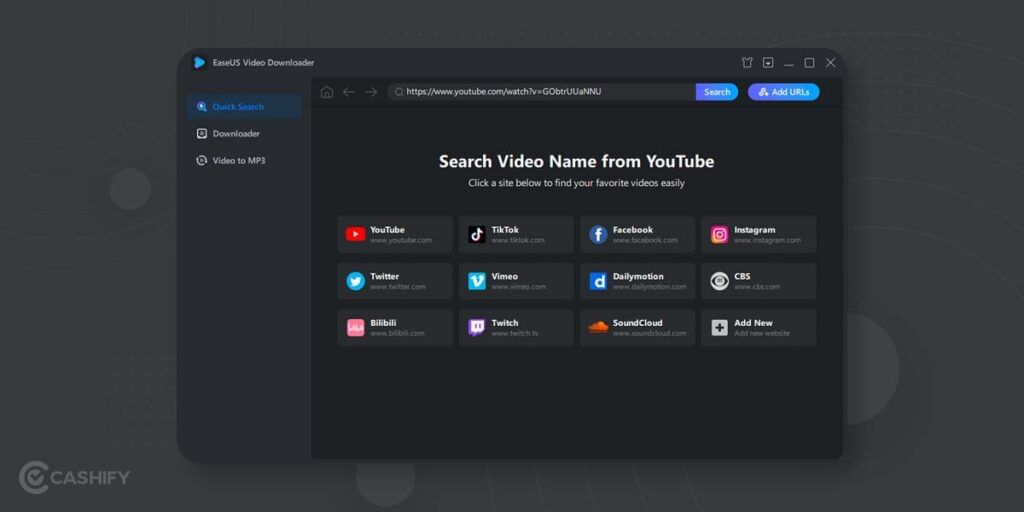Image resolution: width=1024 pixels, height=512 pixels.
Task: Open the Twitter site tile
Action: tap(394, 281)
